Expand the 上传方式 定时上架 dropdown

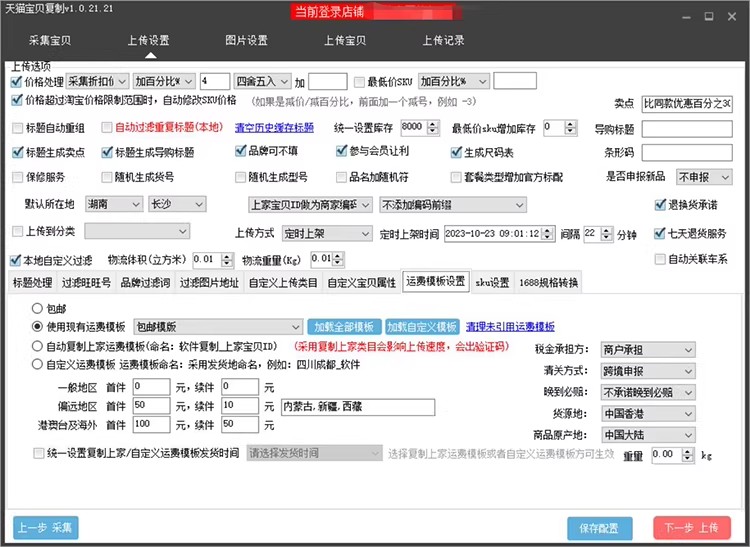point(309,233)
